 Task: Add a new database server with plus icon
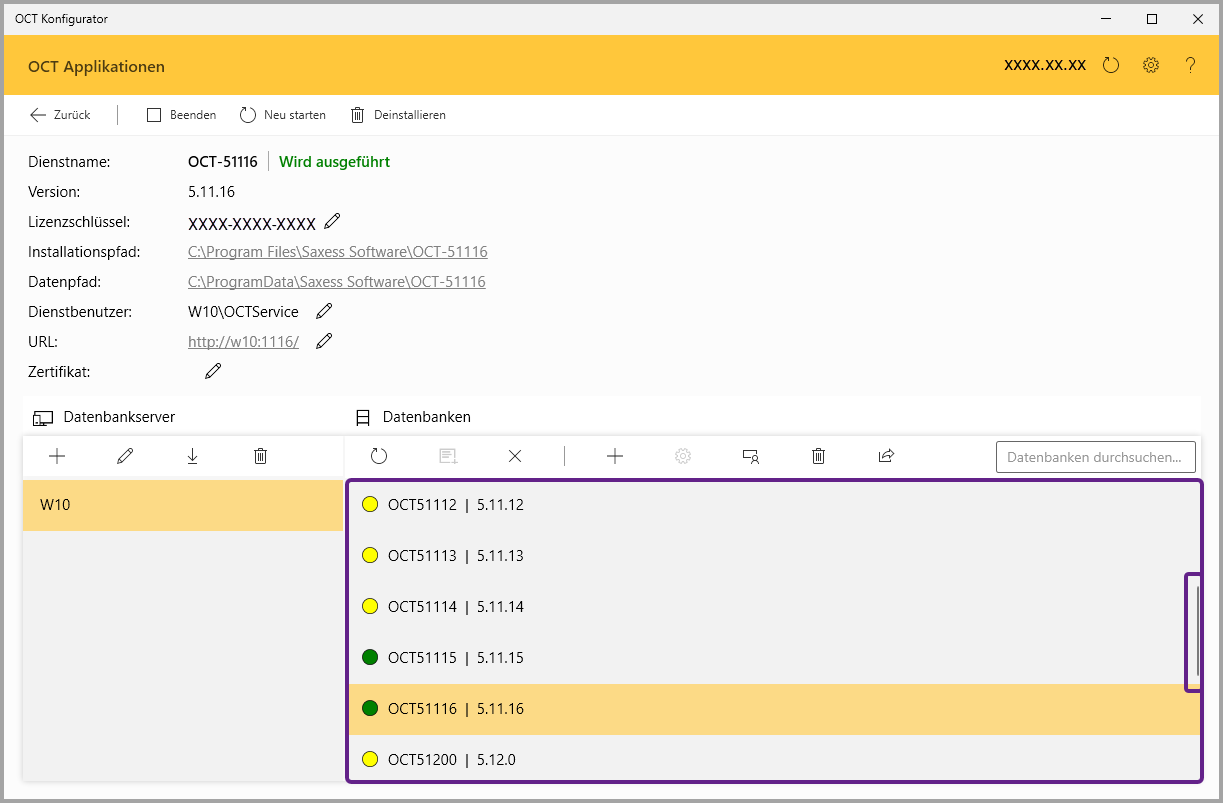pyautogui.click(x=57, y=456)
